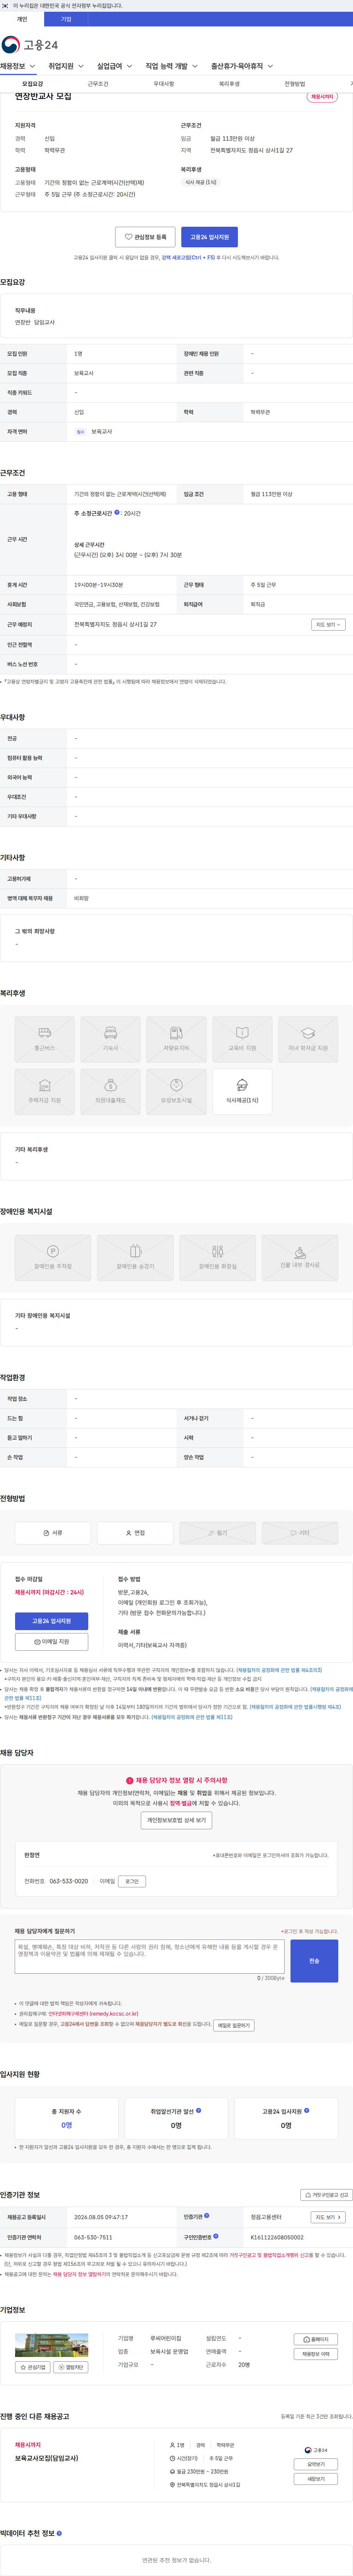Click the 구인인증번호 info icon
The width and height of the screenshot is (353, 2576).
216,2236
